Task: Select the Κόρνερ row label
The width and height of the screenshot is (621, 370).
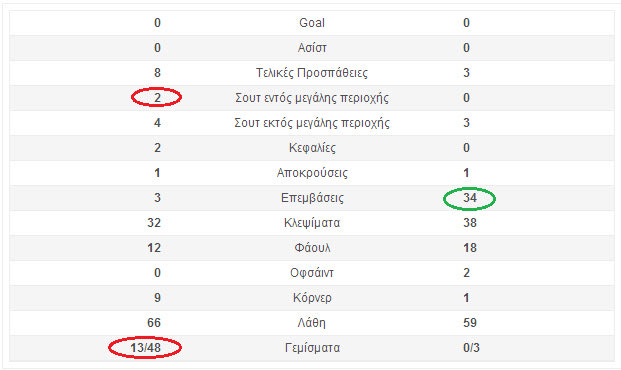Action: tap(312, 298)
